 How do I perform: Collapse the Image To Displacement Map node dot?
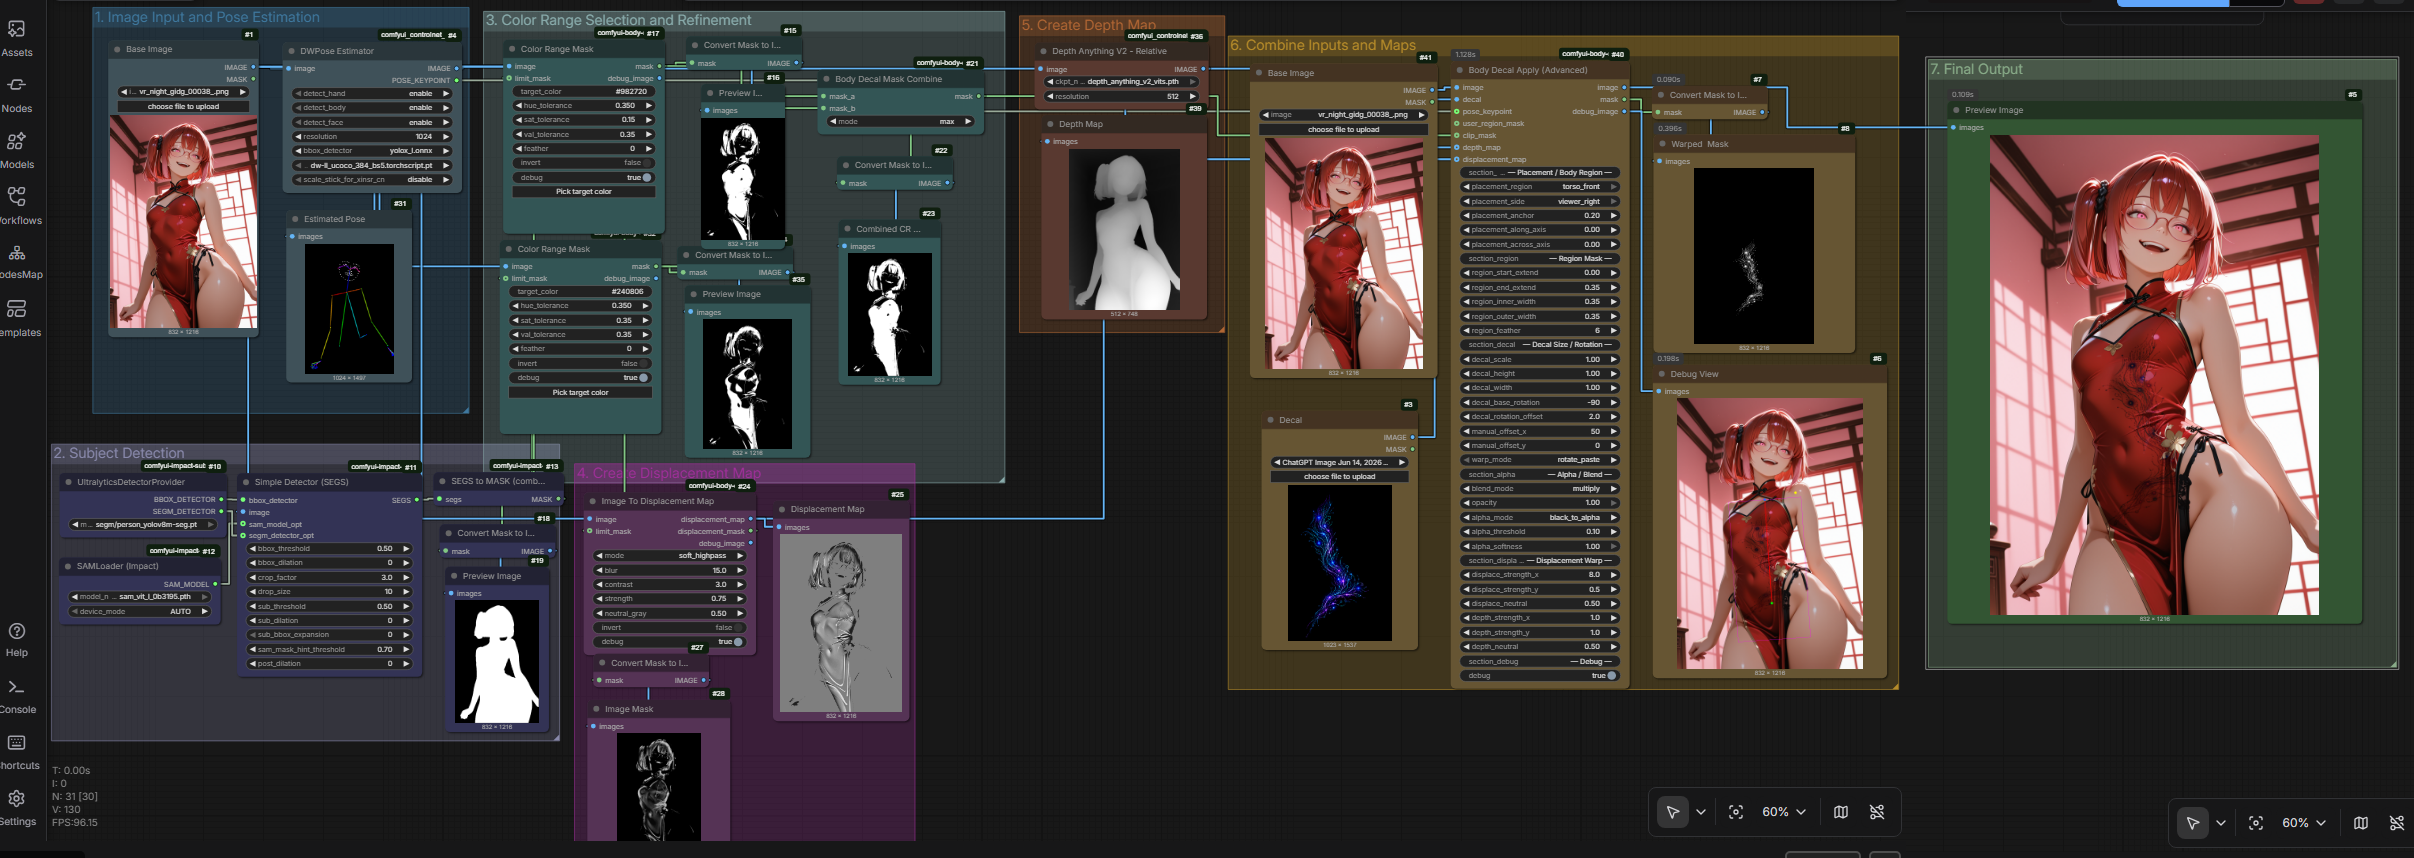pyautogui.click(x=592, y=501)
